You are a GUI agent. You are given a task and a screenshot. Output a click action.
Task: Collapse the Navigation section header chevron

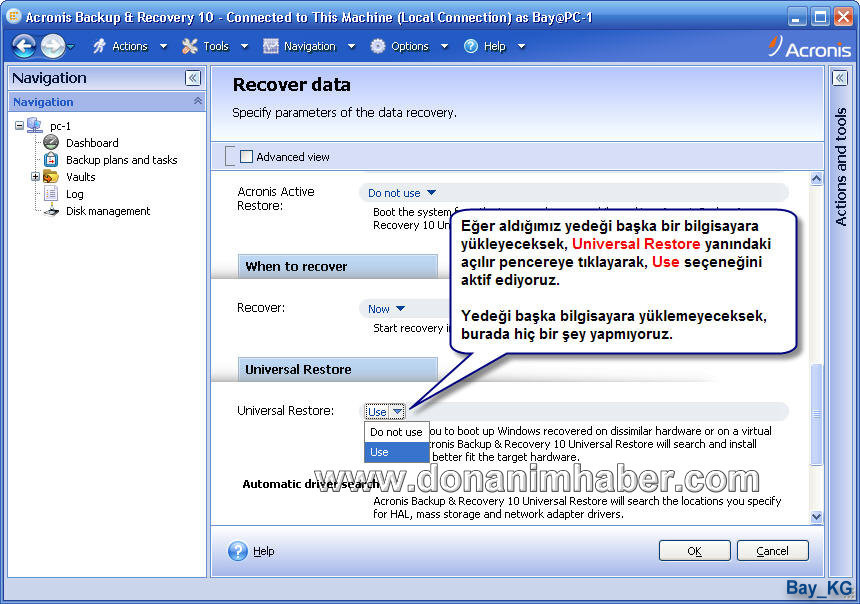[198, 101]
